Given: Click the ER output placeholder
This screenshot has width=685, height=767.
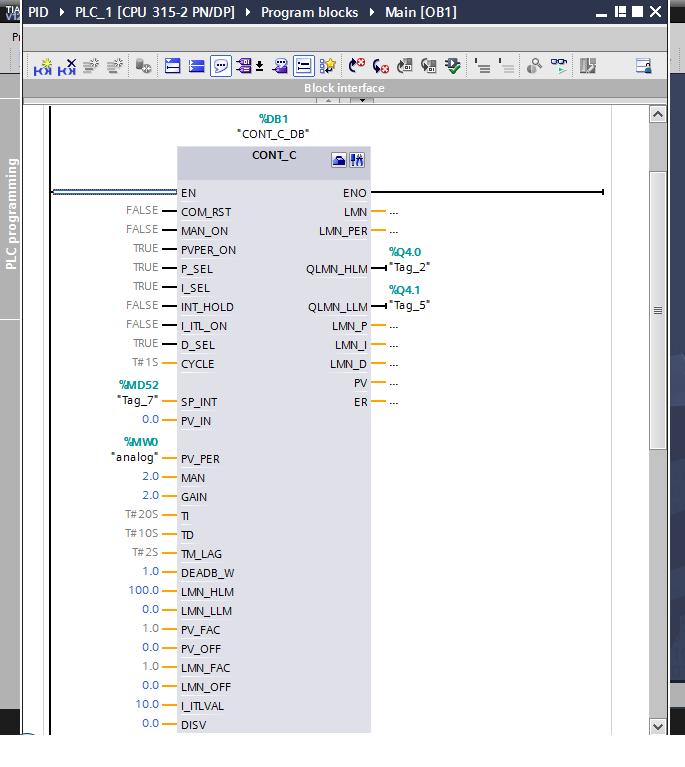Looking at the screenshot, I should (x=394, y=402).
